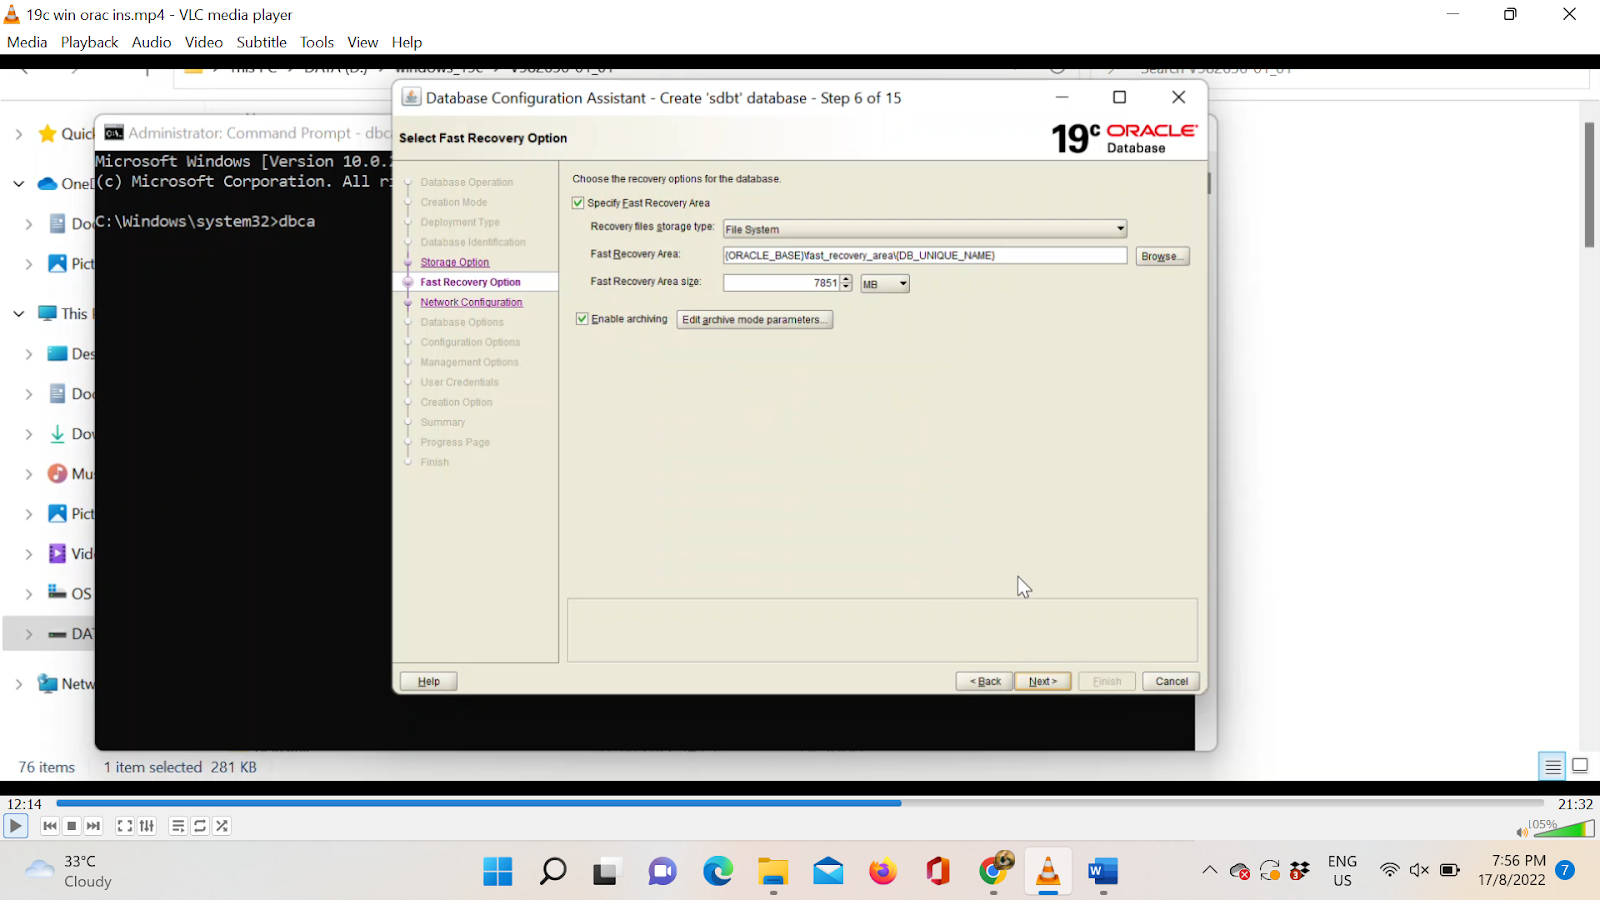Click Browse for Fast Recovery Area
The width and height of the screenshot is (1600, 900).
[x=1162, y=256]
